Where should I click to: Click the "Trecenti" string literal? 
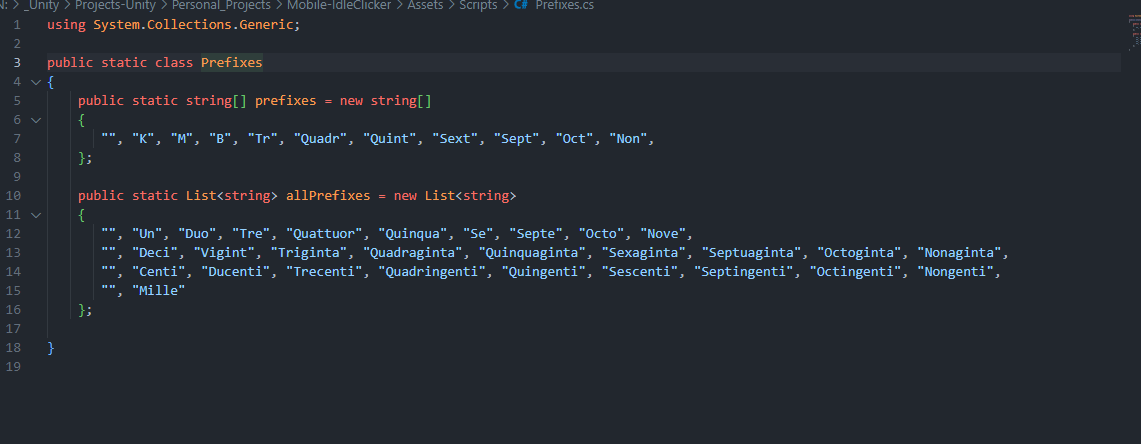pos(324,271)
